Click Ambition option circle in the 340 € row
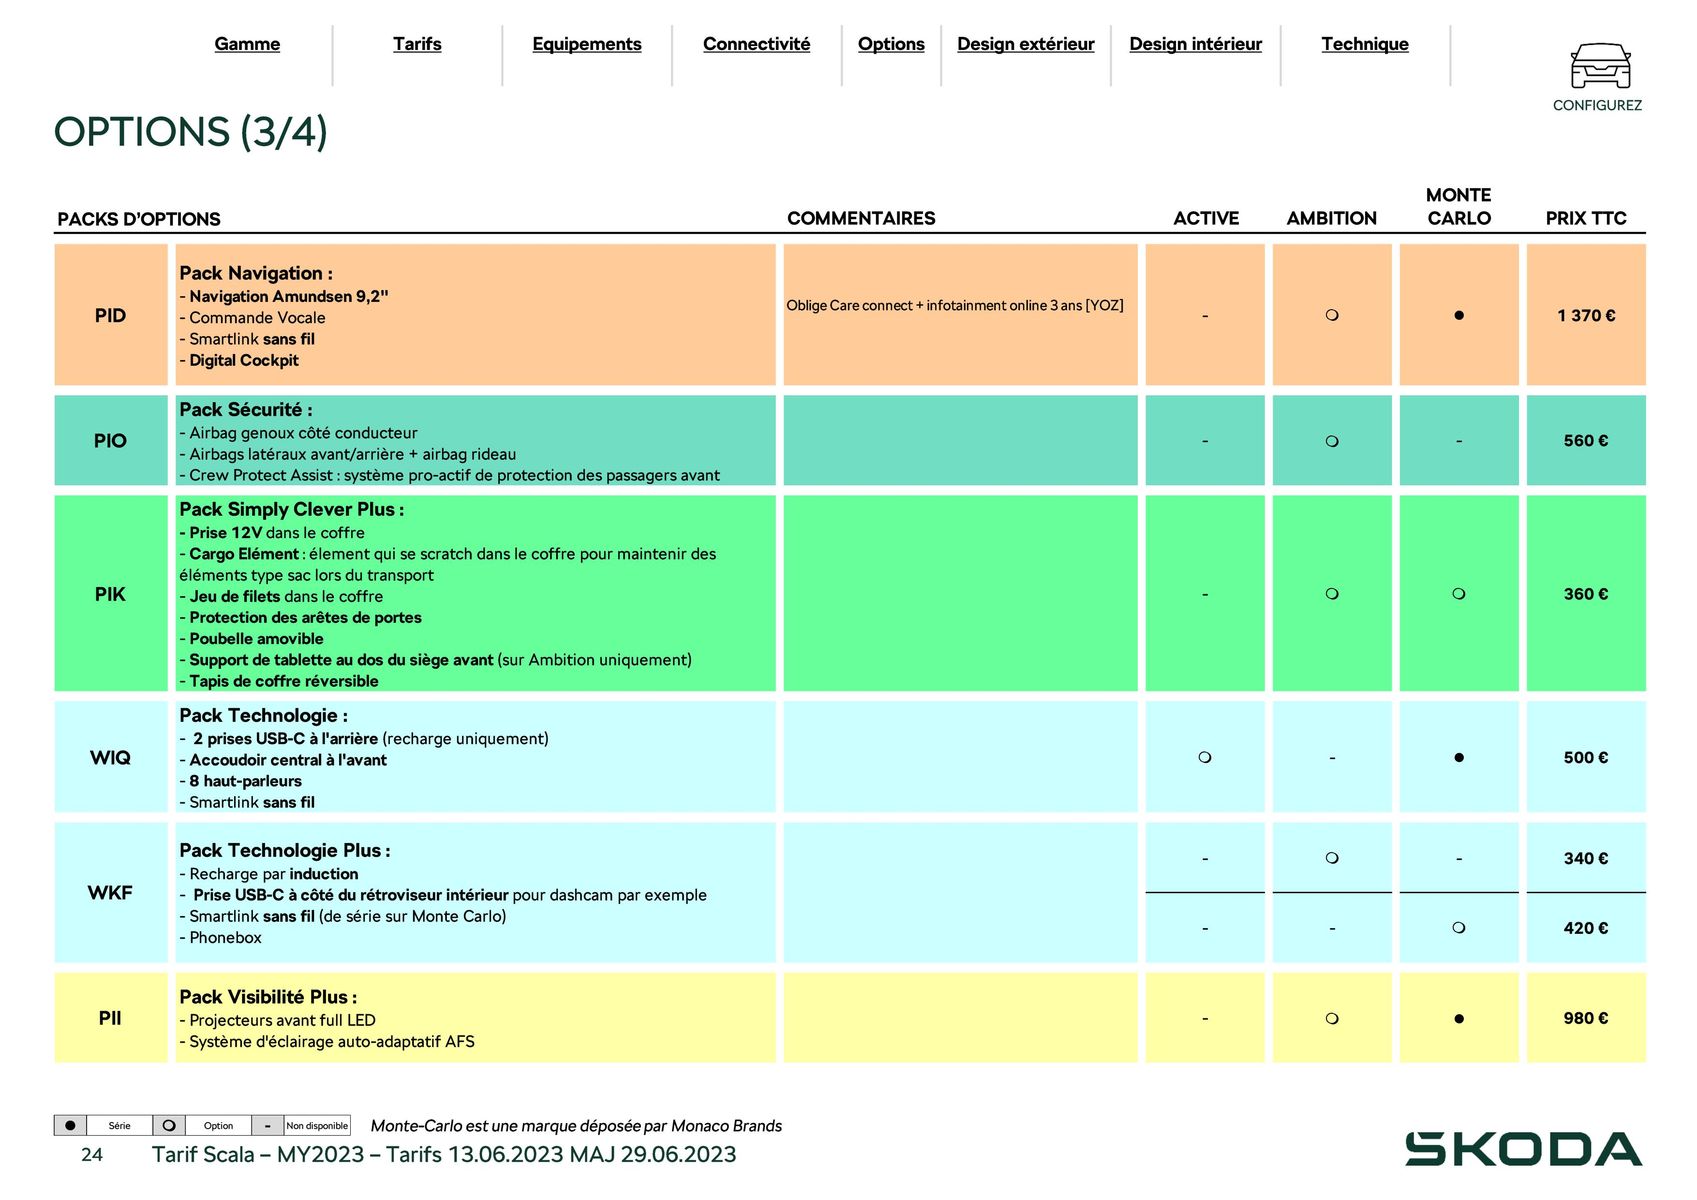Image resolution: width=1697 pixels, height=1200 pixels. 1332,858
